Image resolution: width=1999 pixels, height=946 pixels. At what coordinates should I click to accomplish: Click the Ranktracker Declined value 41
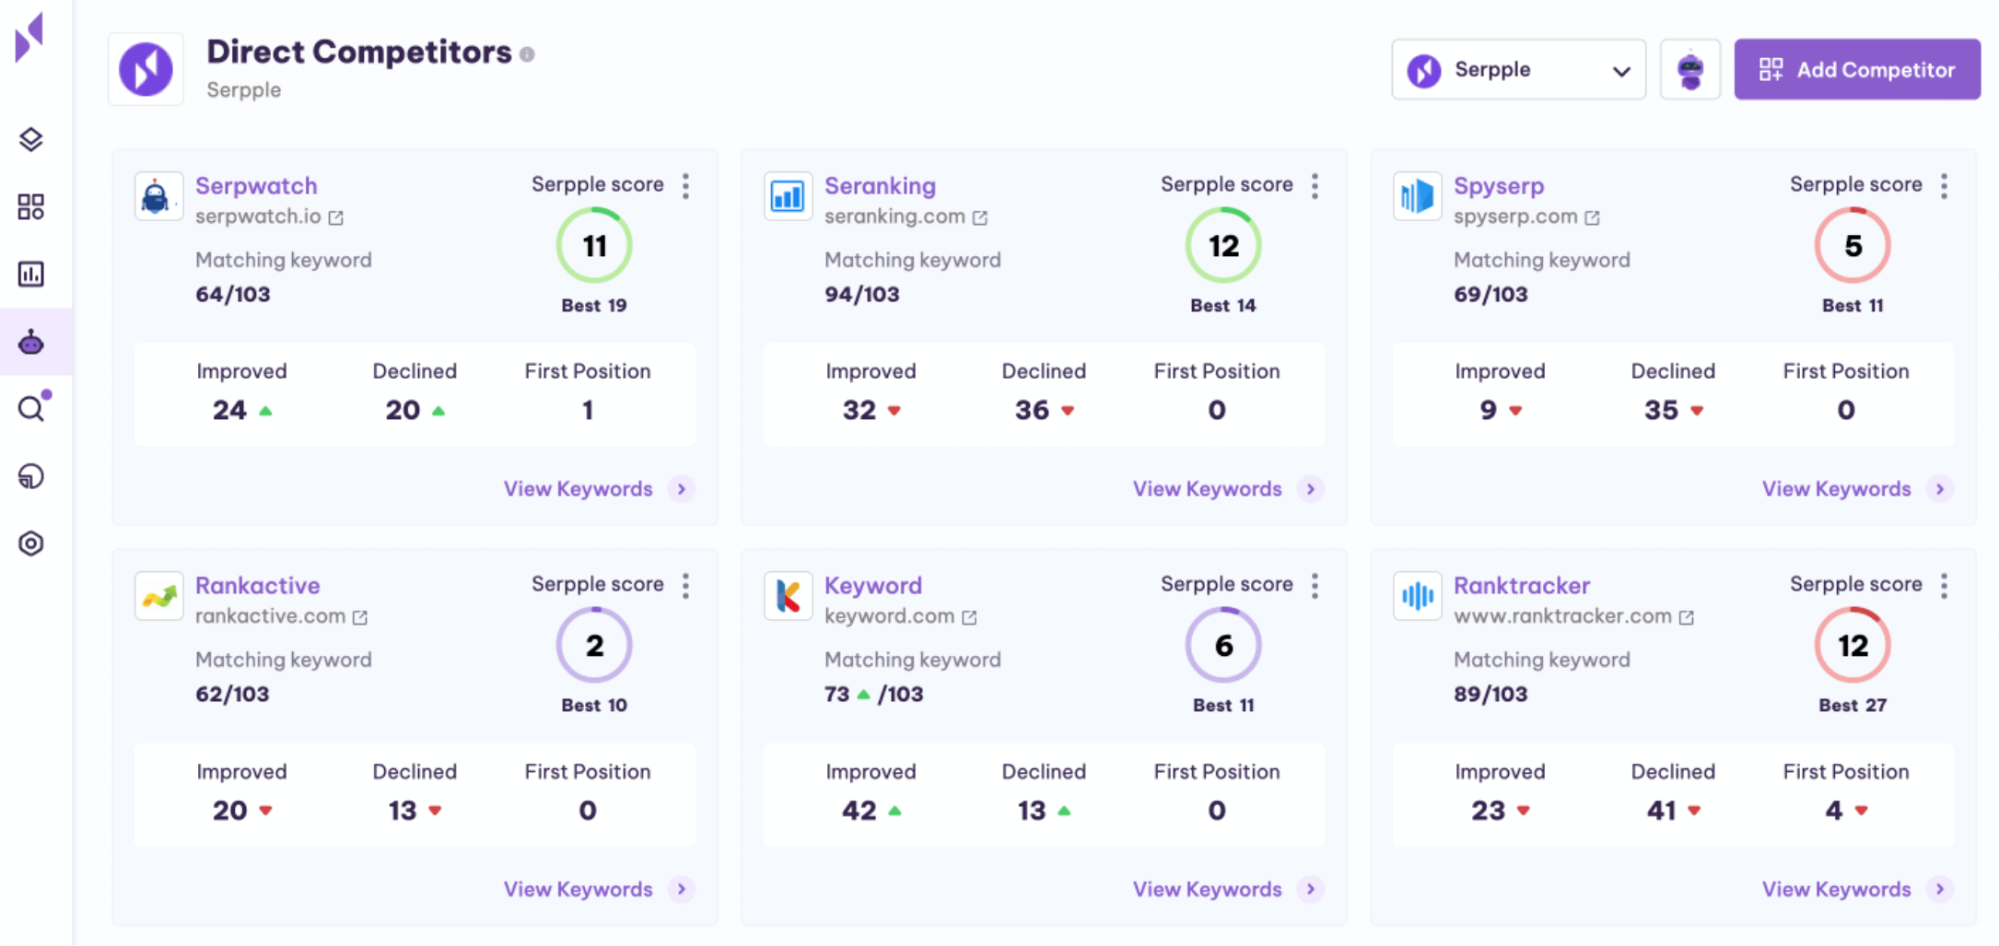coord(1661,811)
